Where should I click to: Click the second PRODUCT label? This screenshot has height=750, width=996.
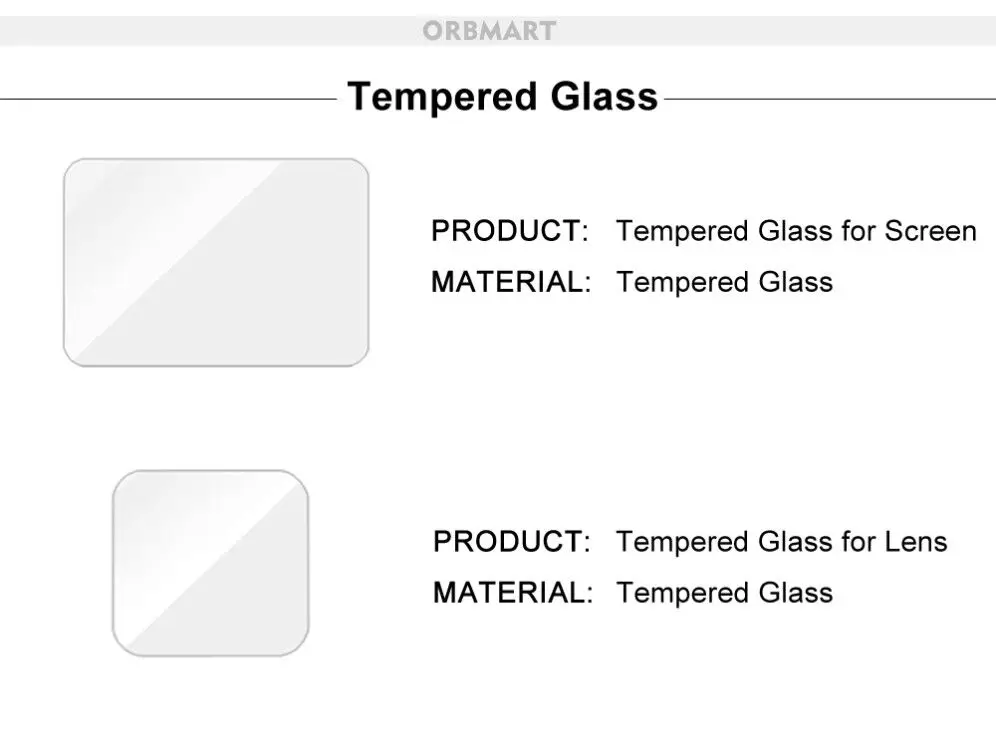point(511,542)
